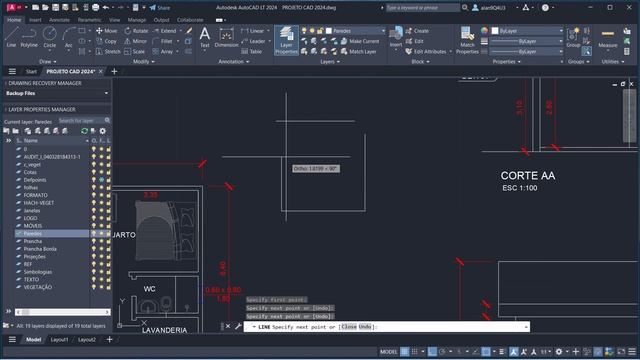Activate the Array command
640x360 pixels.
(x=163, y=51)
